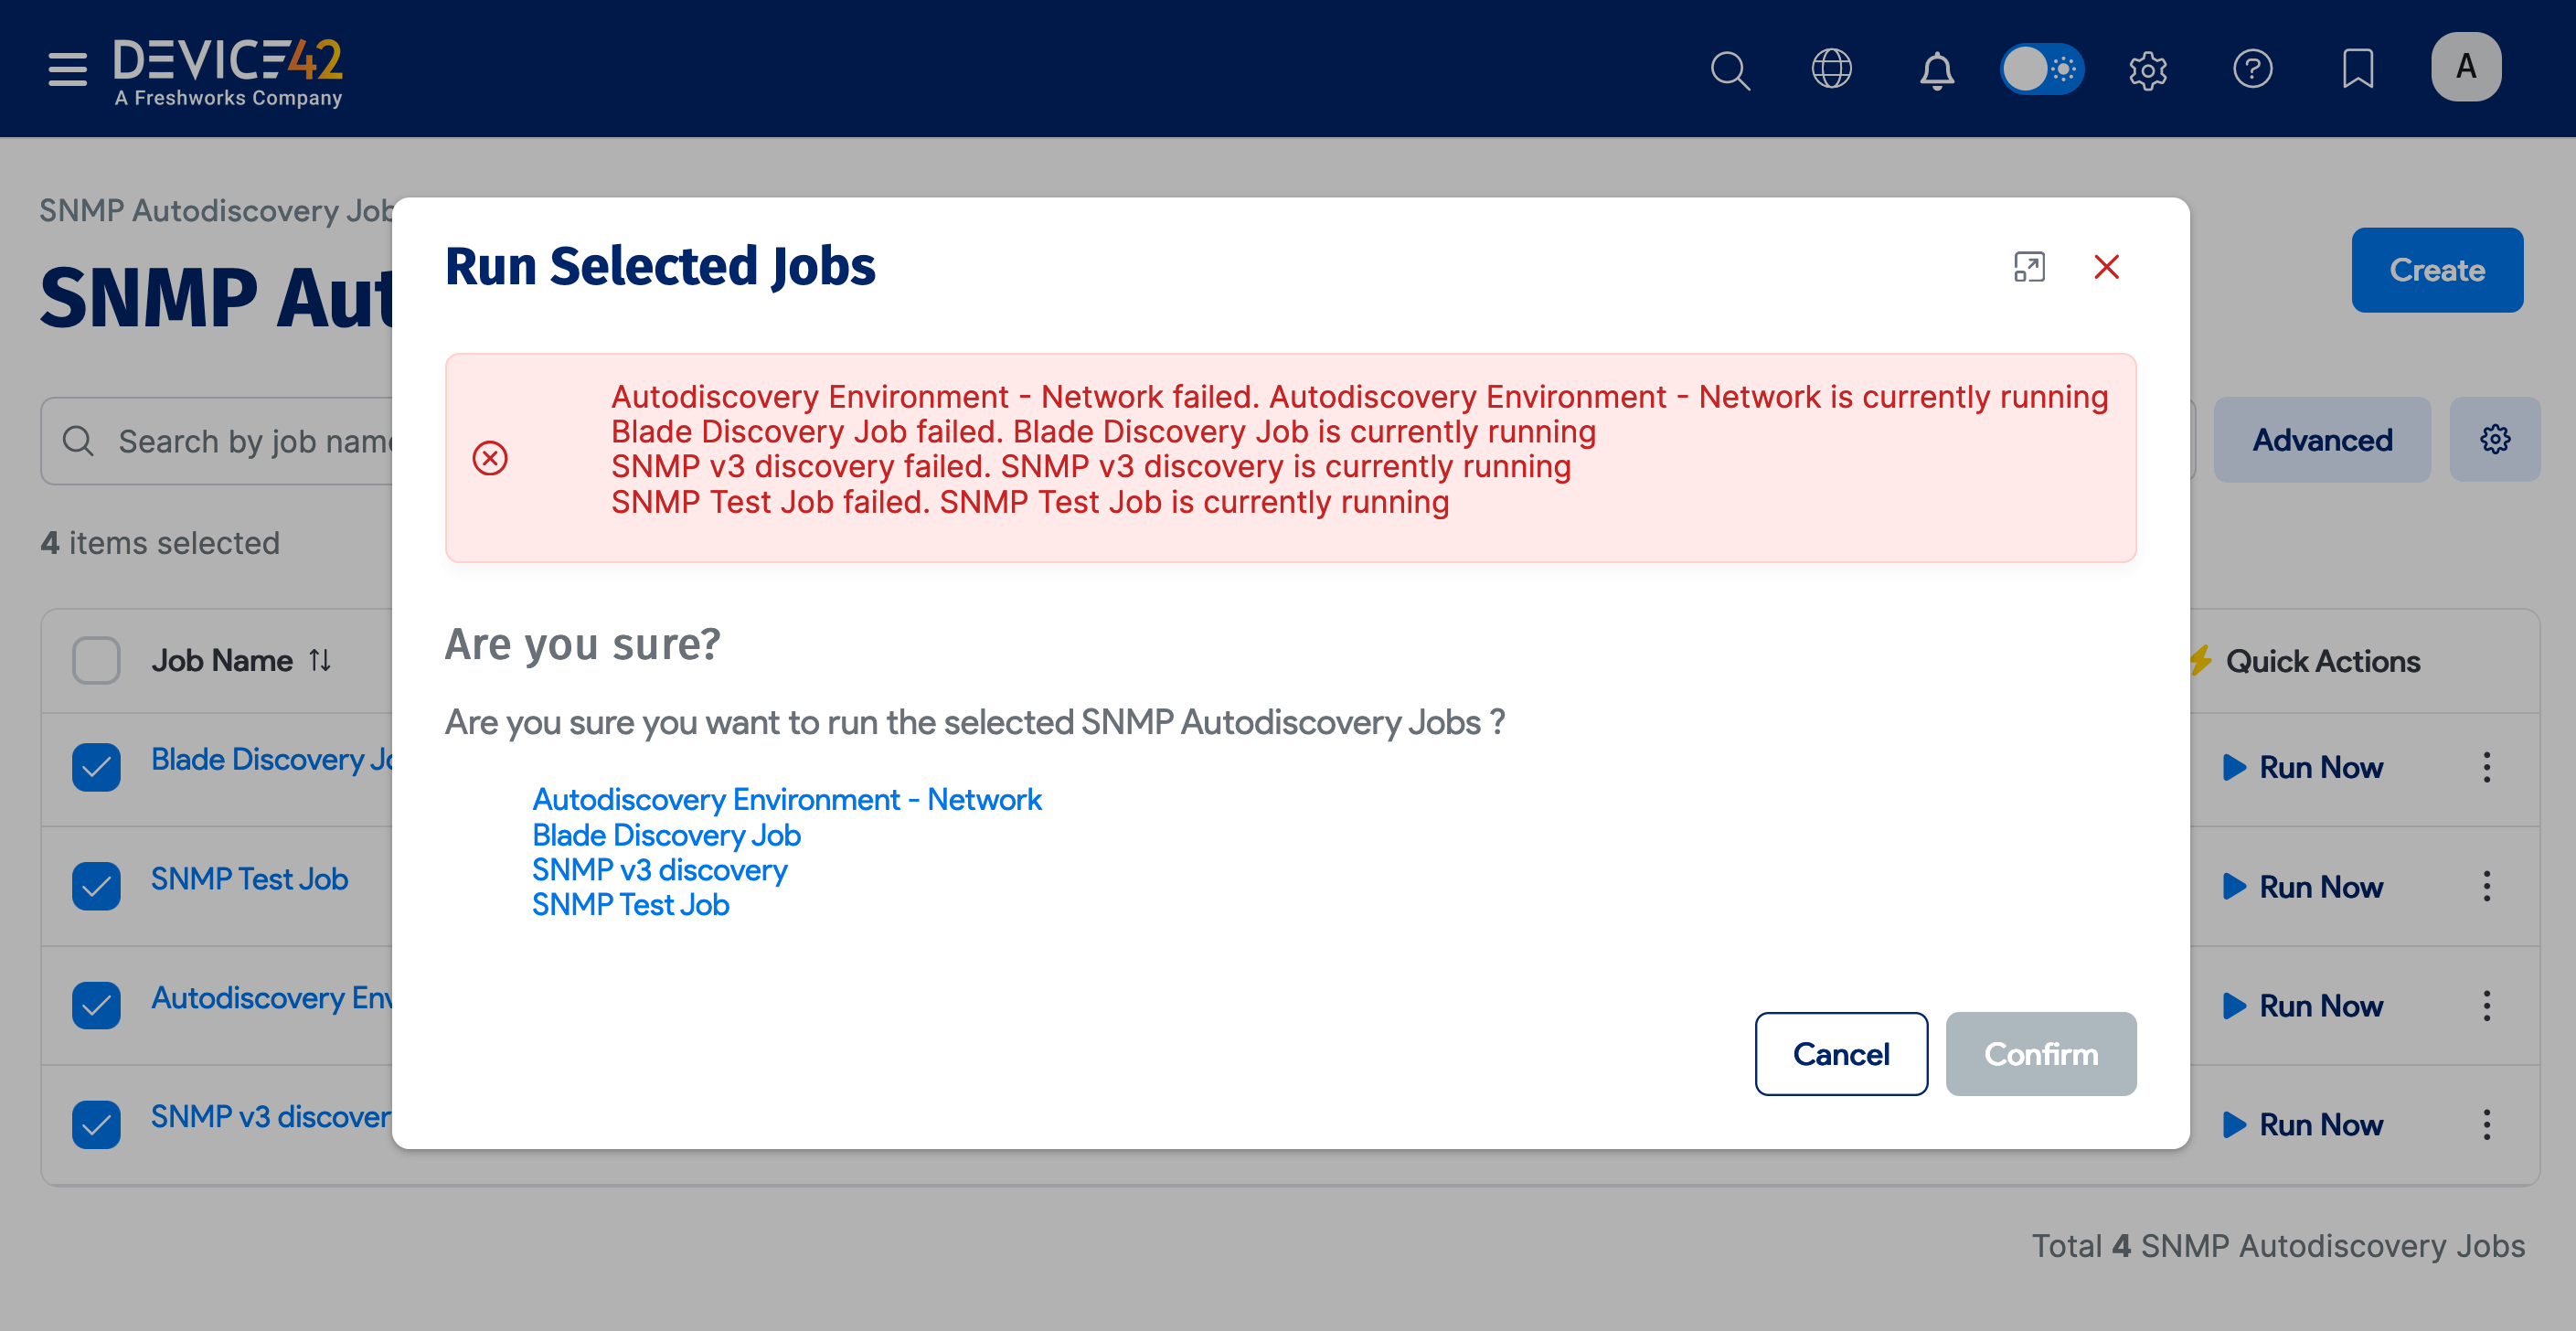Uncheck the SNMP Test Job checkbox
Screen dimensions: 2576x1331
click(x=96, y=885)
